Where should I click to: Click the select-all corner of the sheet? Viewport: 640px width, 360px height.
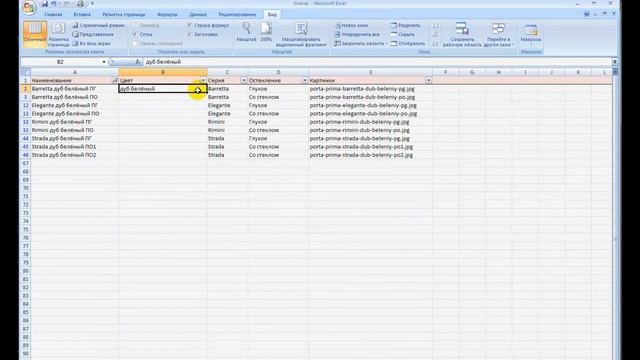tap(25, 72)
